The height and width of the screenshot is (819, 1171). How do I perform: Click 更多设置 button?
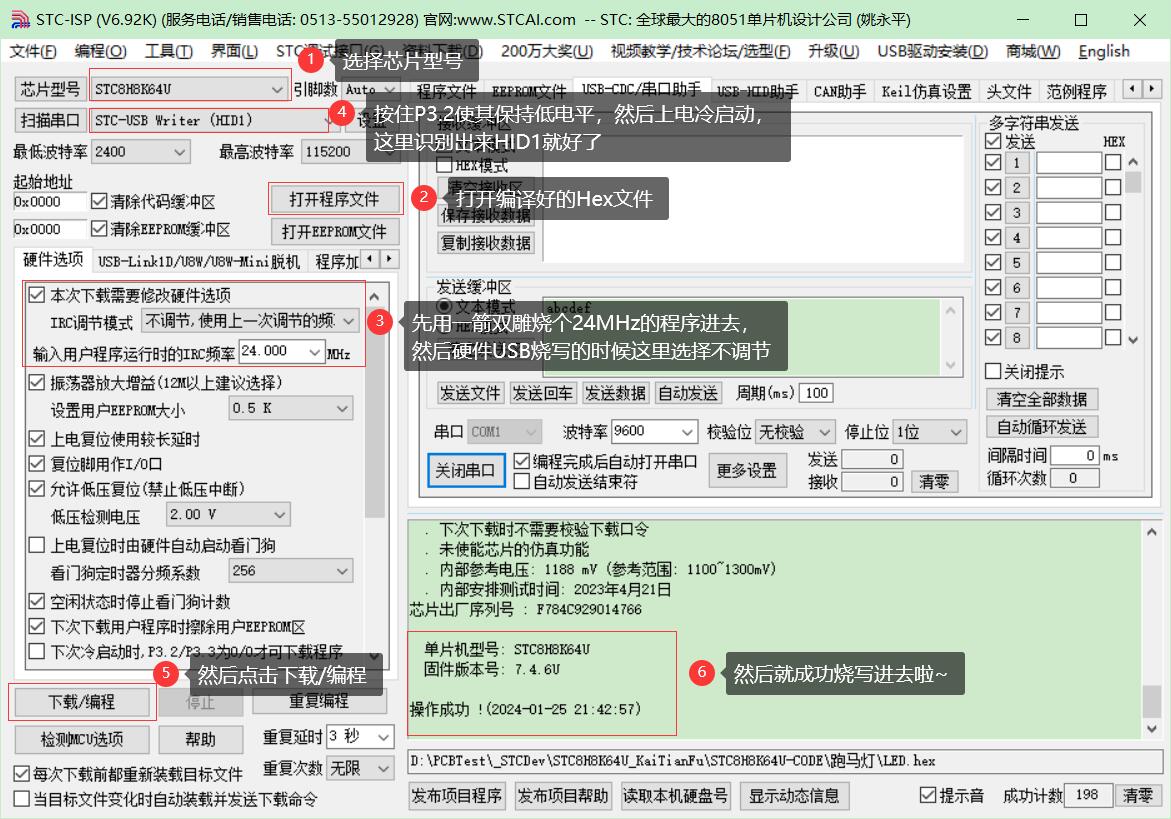[747, 470]
